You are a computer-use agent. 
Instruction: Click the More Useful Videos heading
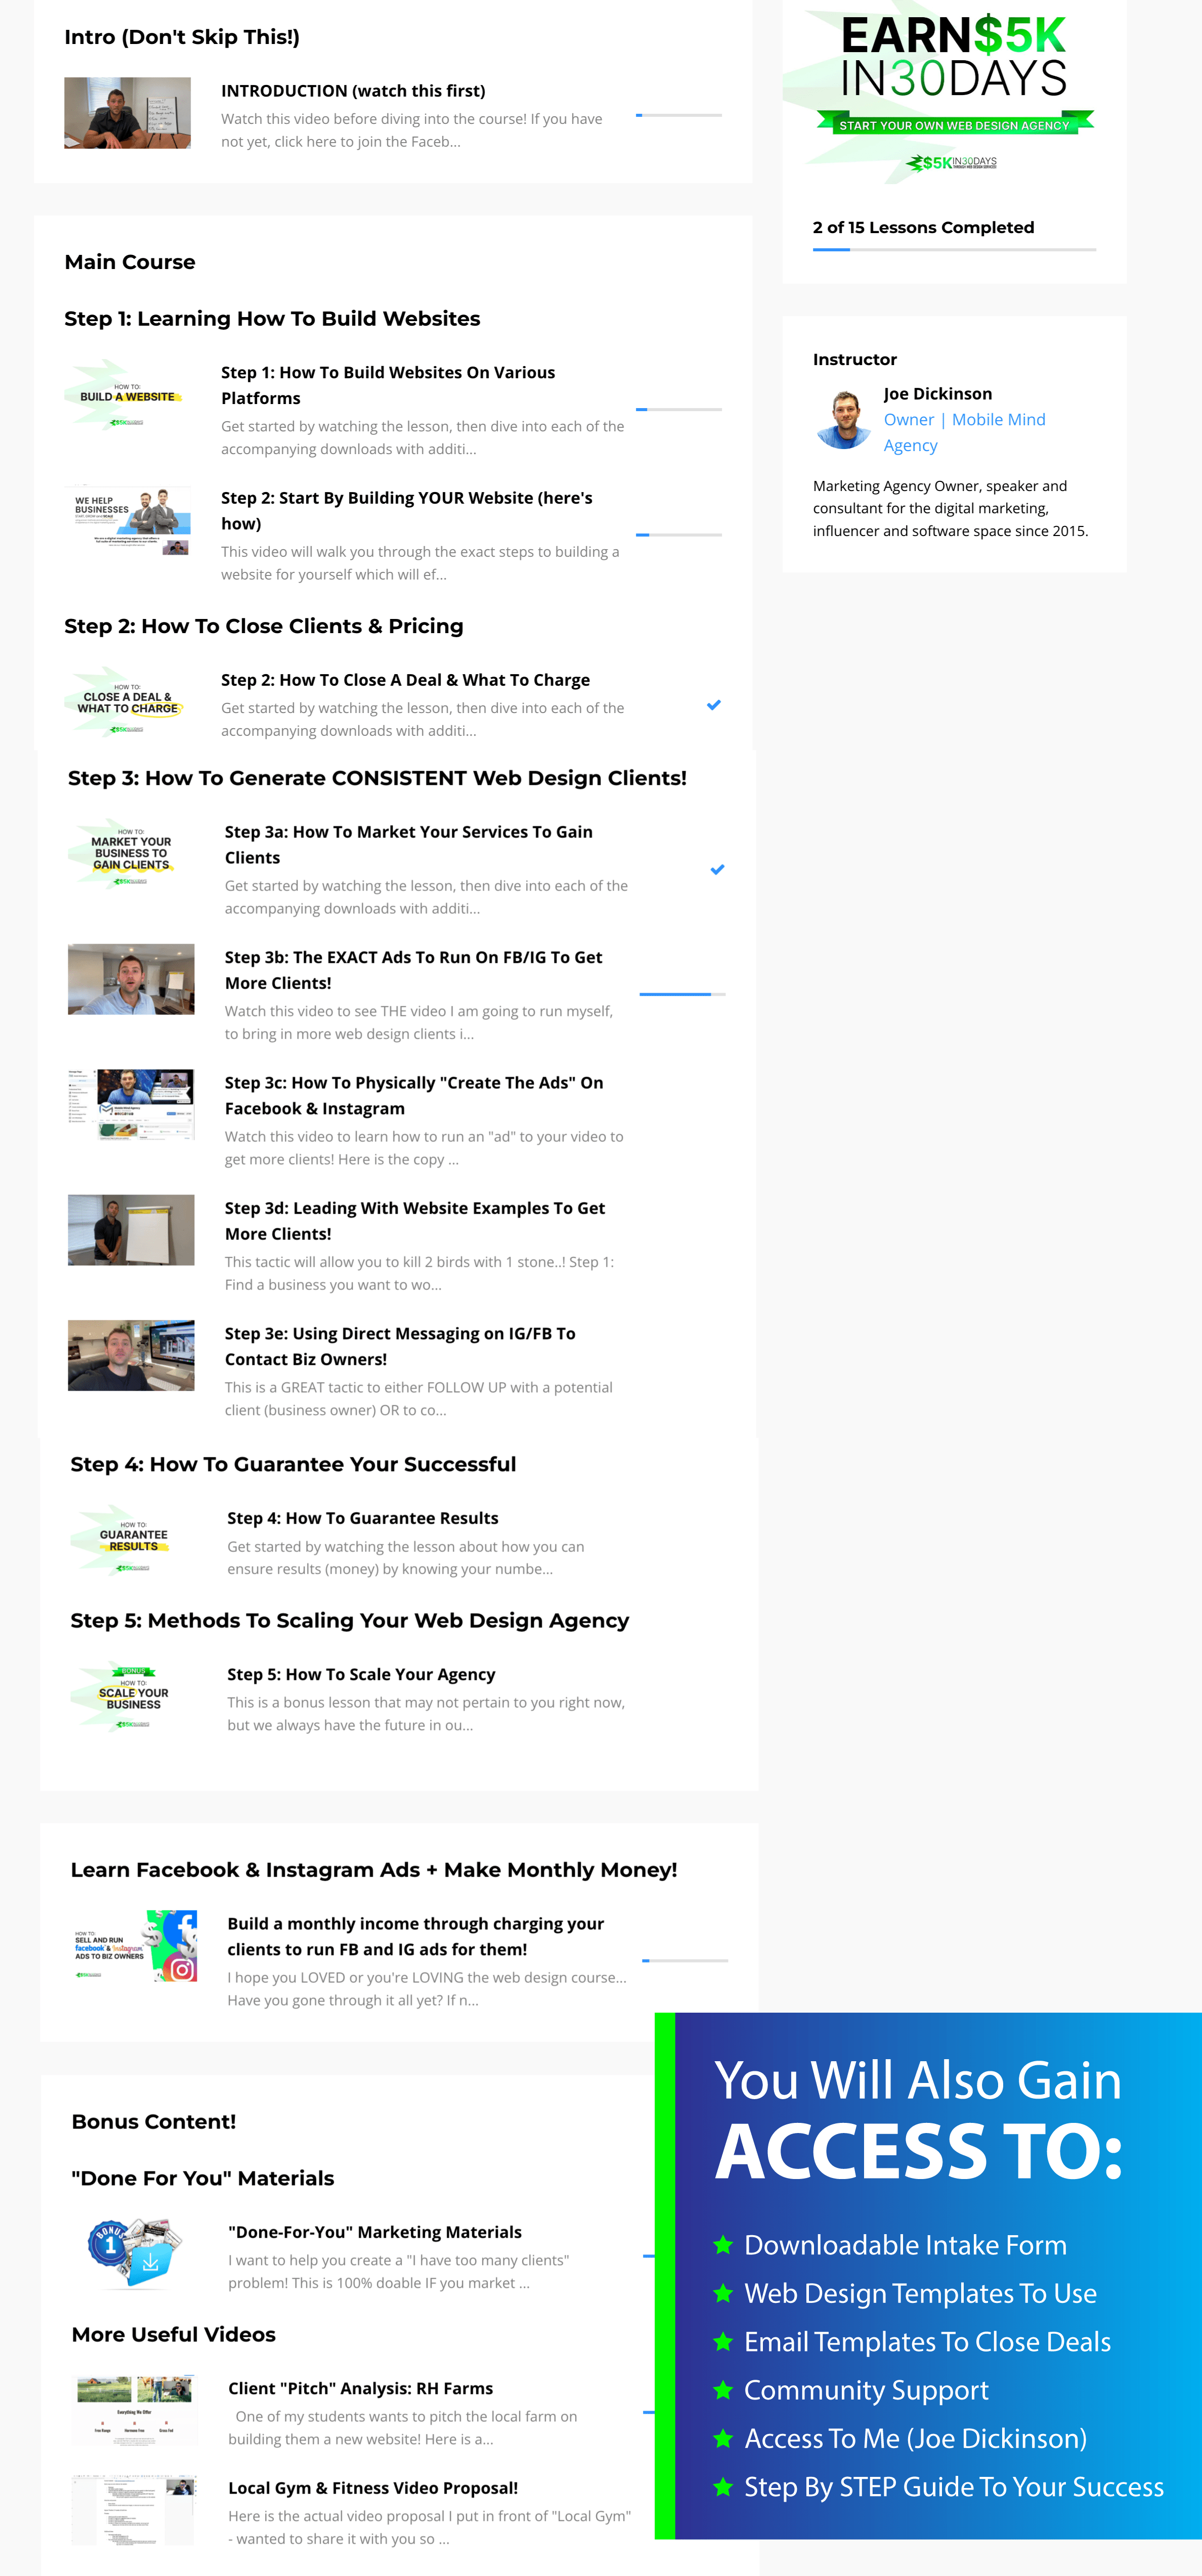(173, 2335)
